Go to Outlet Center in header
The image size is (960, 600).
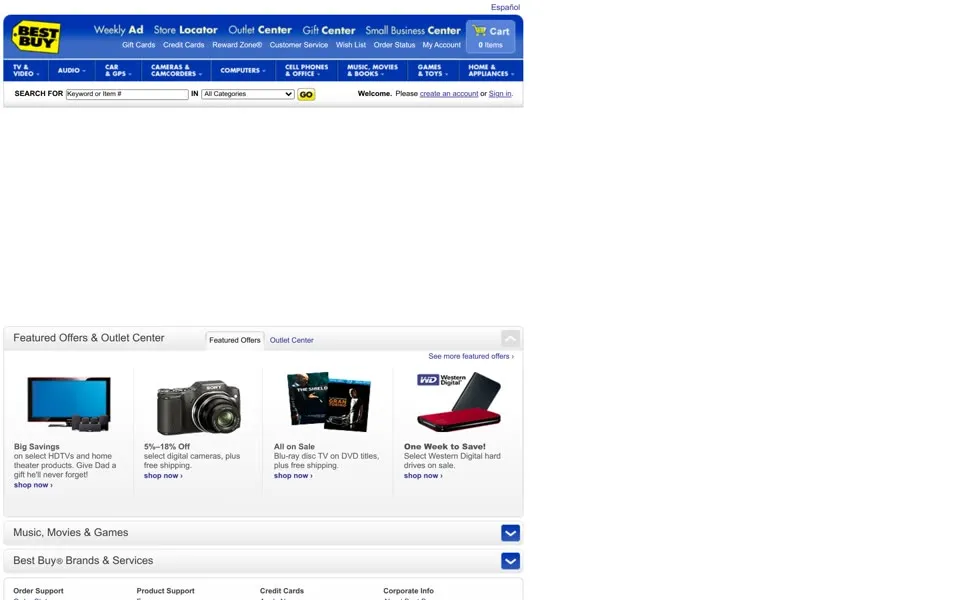pyautogui.click(x=260, y=30)
